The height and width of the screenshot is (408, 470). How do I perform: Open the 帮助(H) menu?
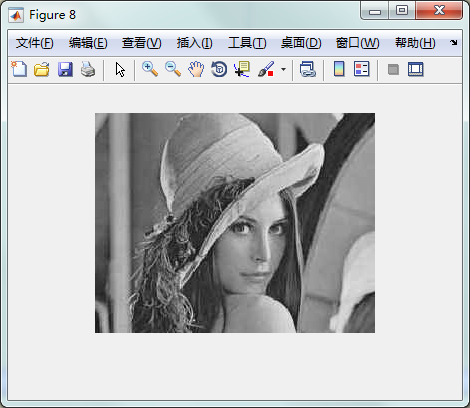tap(415, 43)
